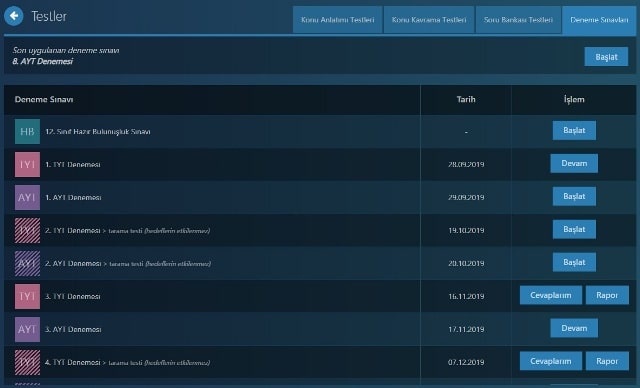Click the date 07.12.2019

coord(466,362)
